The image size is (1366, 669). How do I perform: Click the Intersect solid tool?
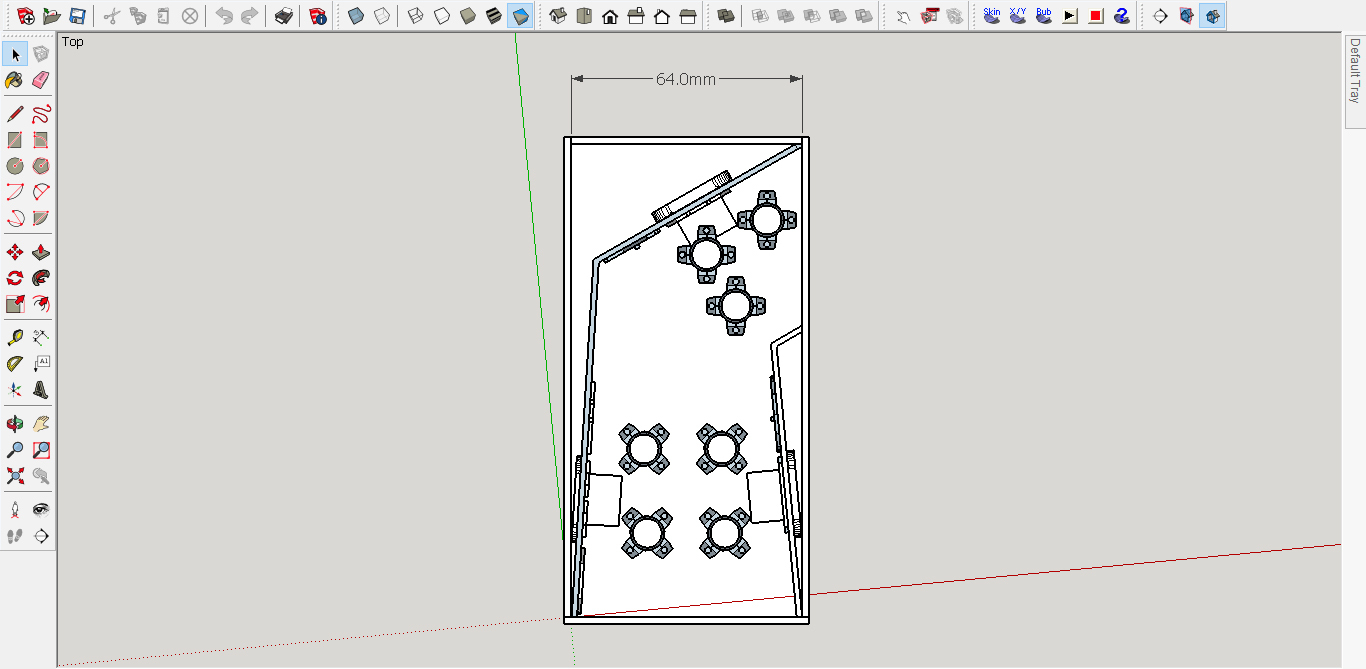760,16
